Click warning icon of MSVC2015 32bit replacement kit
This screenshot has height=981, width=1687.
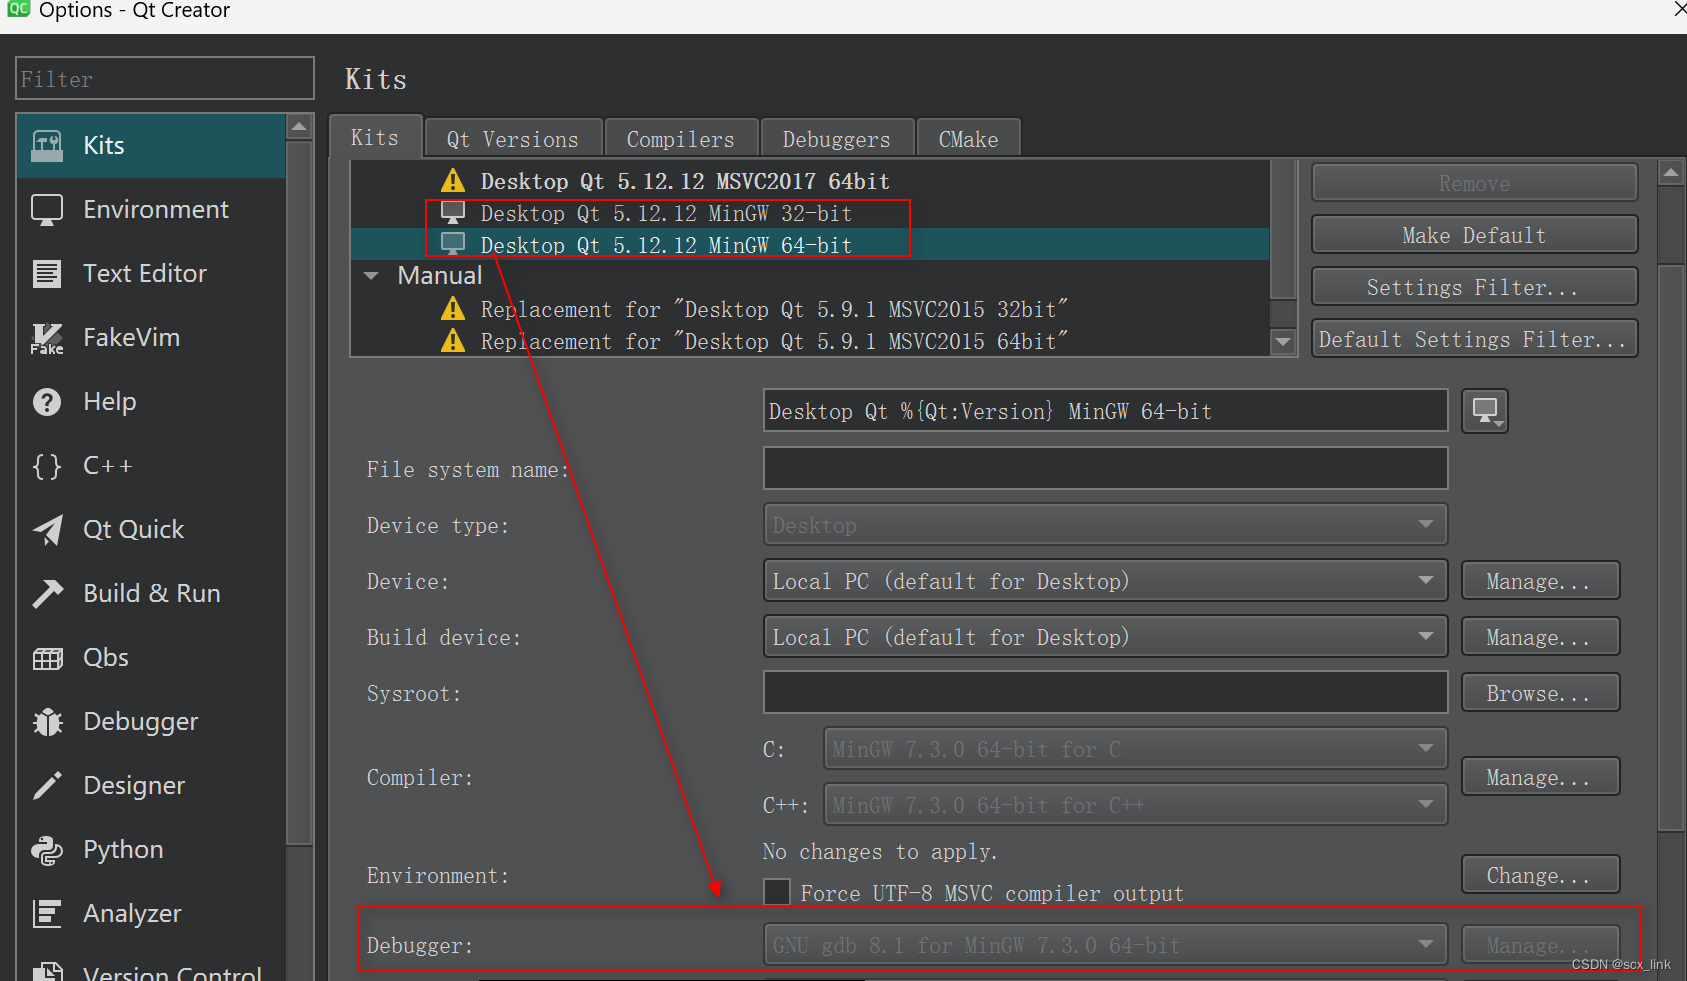pos(453,309)
